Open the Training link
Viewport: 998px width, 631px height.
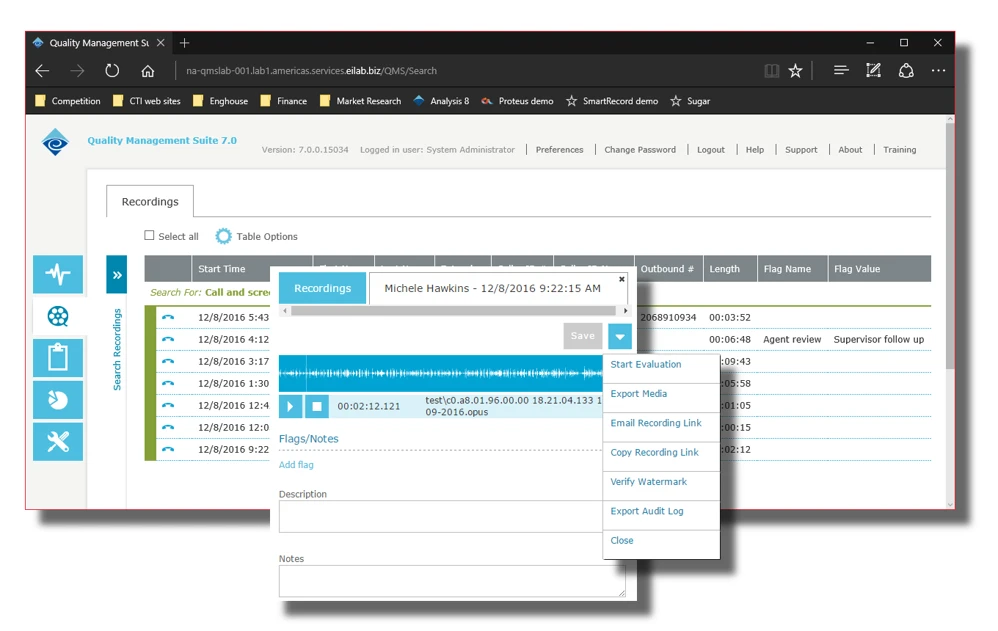899,150
